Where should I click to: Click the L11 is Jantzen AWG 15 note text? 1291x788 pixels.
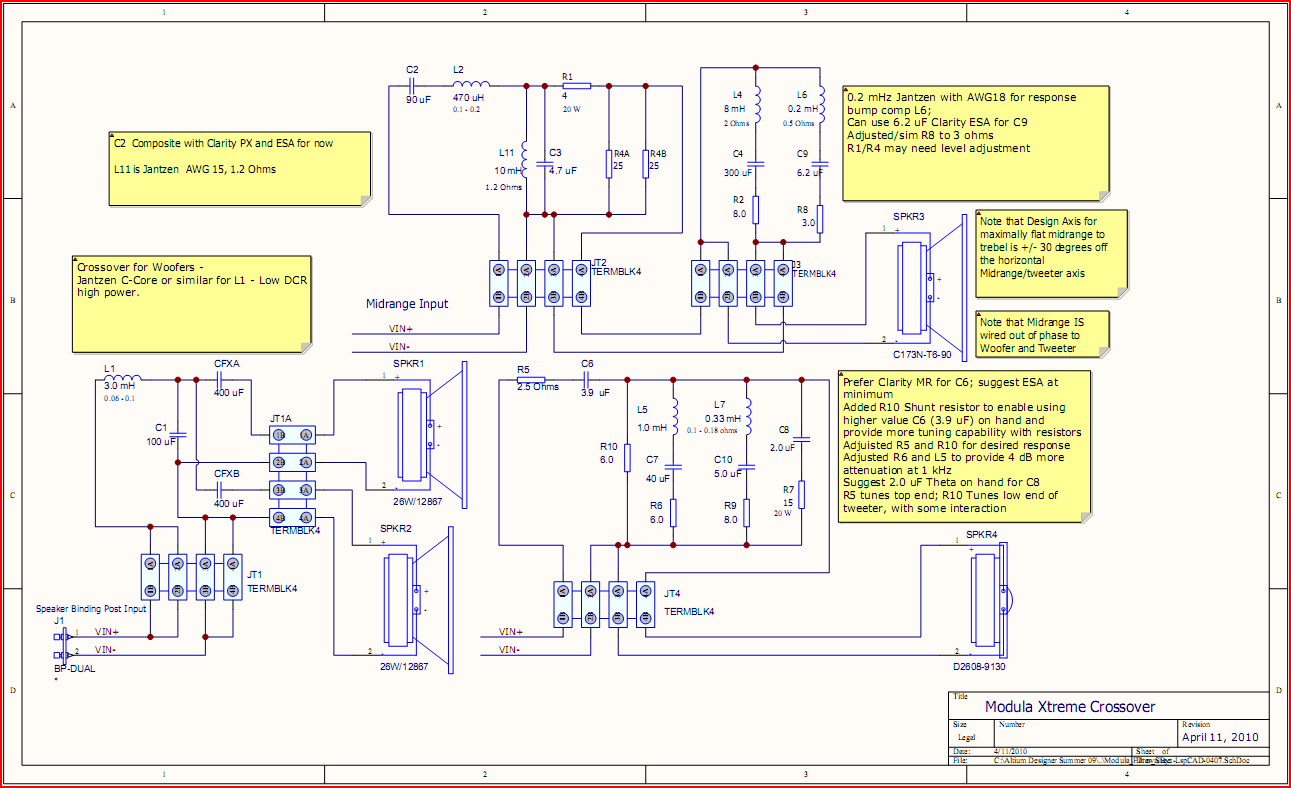coord(195,169)
